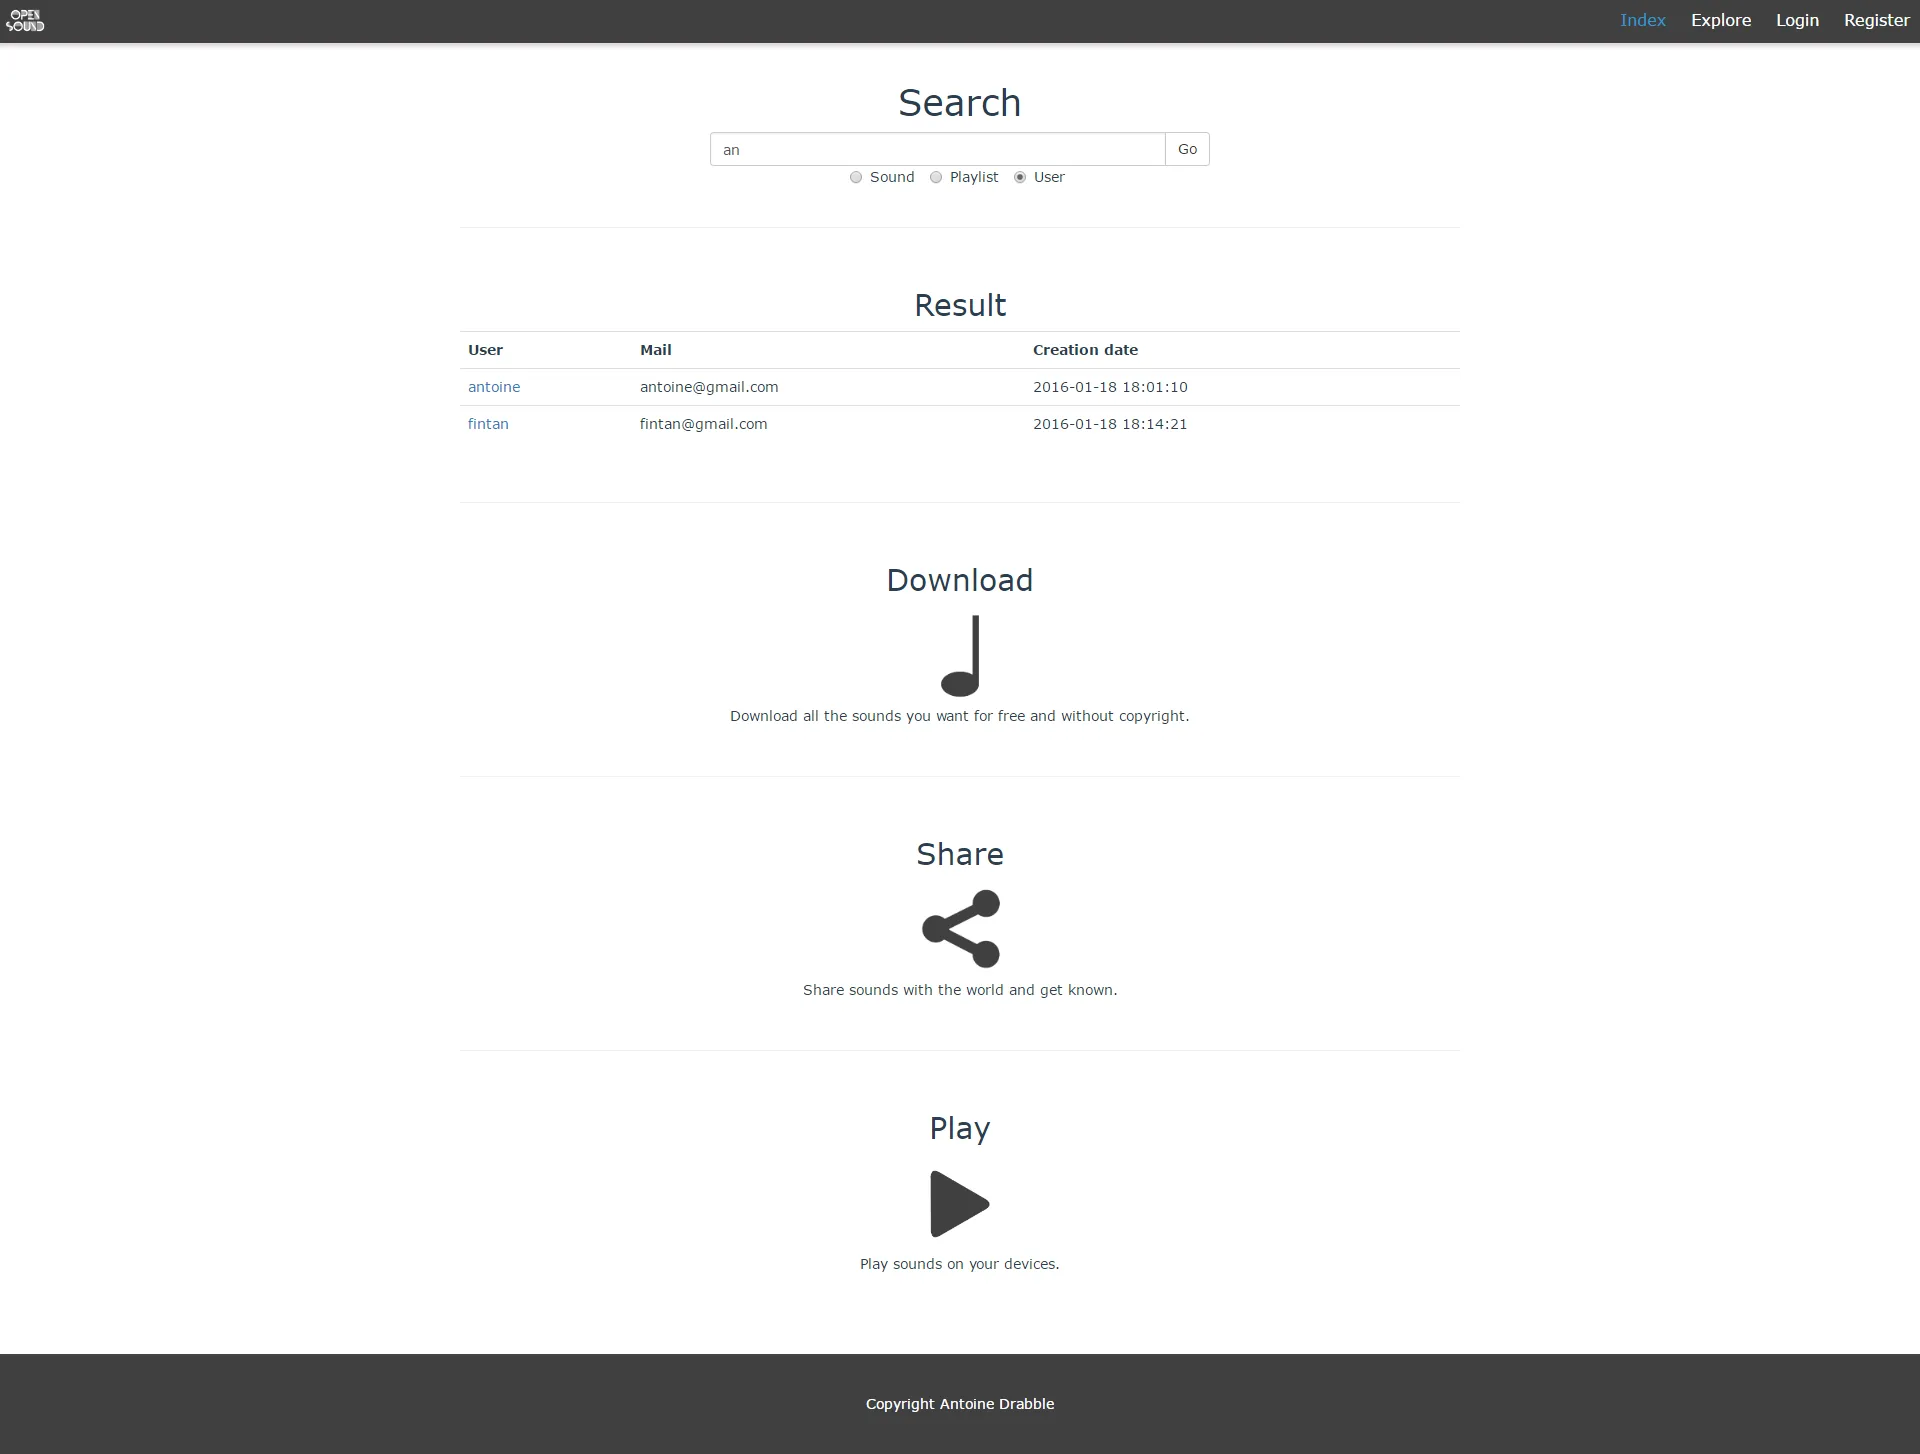The height and width of the screenshot is (1454, 1920).
Task: Click the Download heading
Action: (960, 580)
